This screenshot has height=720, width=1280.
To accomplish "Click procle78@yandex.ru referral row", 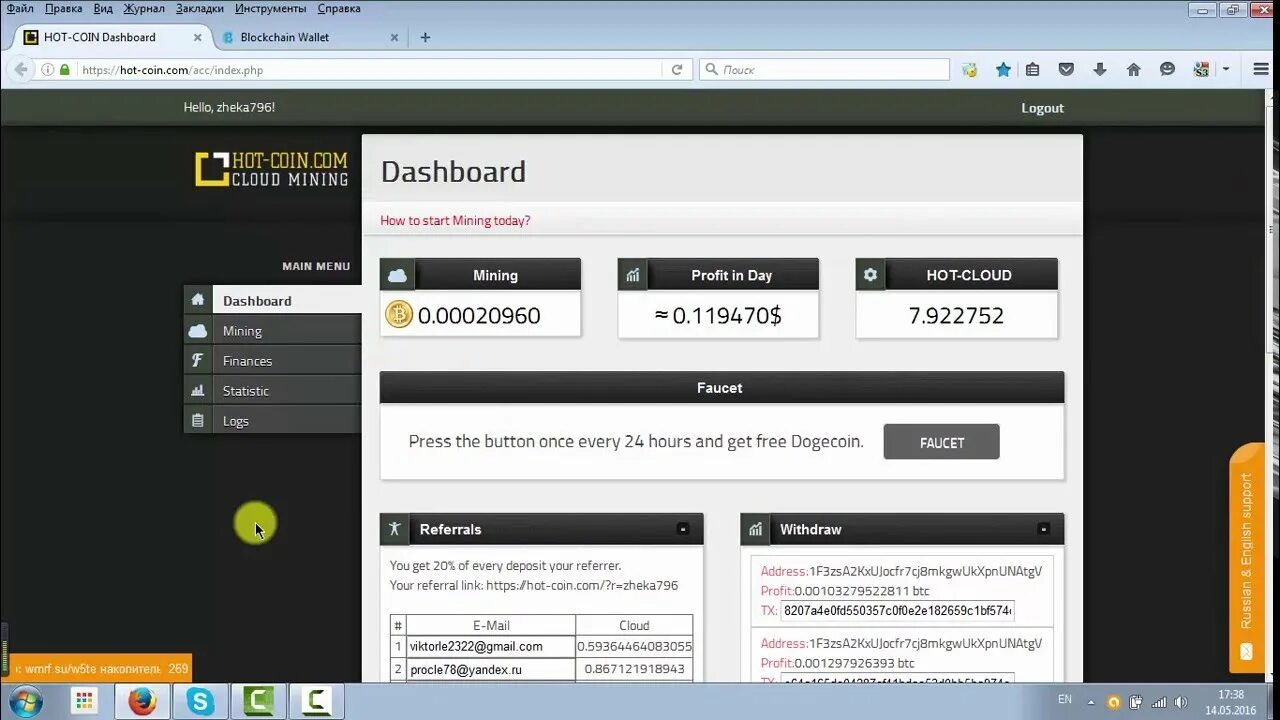I will point(541,669).
